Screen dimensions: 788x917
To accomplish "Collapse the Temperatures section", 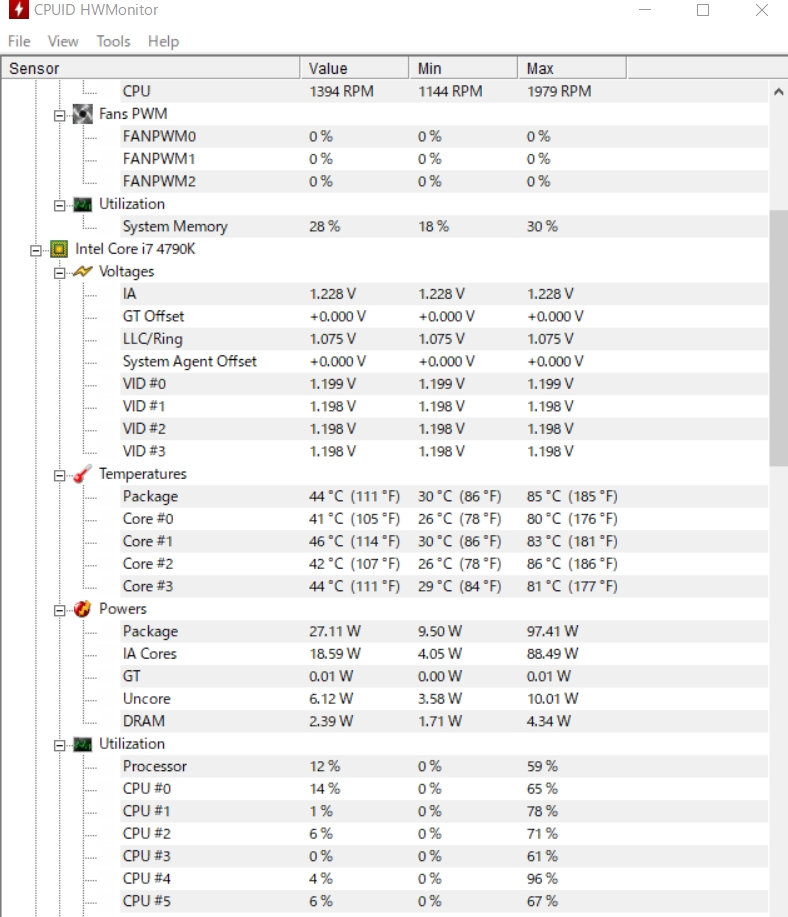I will 60,474.
